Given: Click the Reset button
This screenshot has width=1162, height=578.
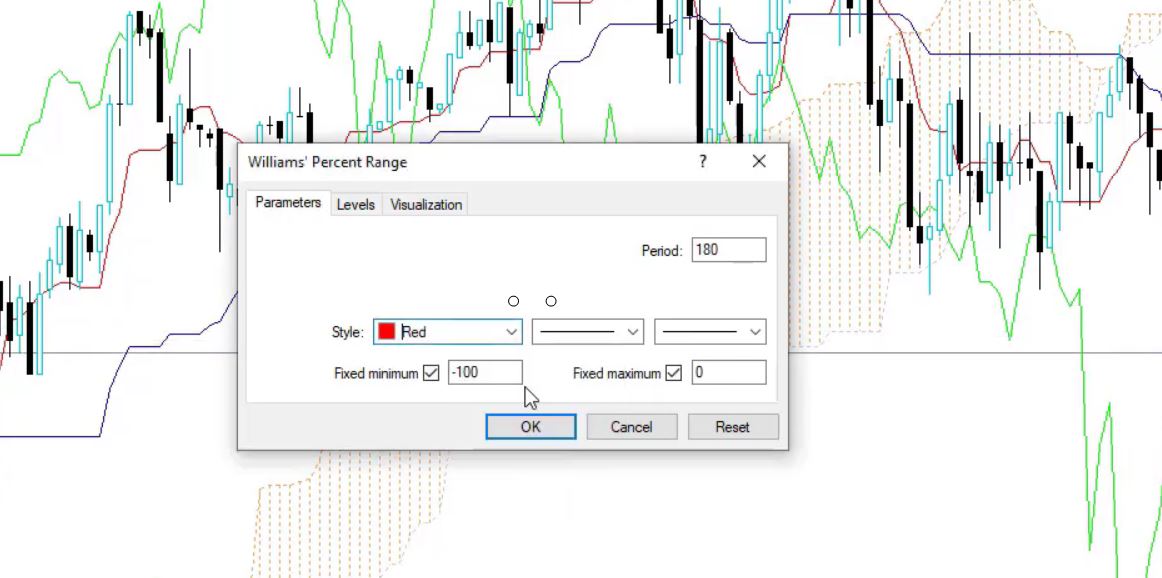Looking at the screenshot, I should coord(733,426).
